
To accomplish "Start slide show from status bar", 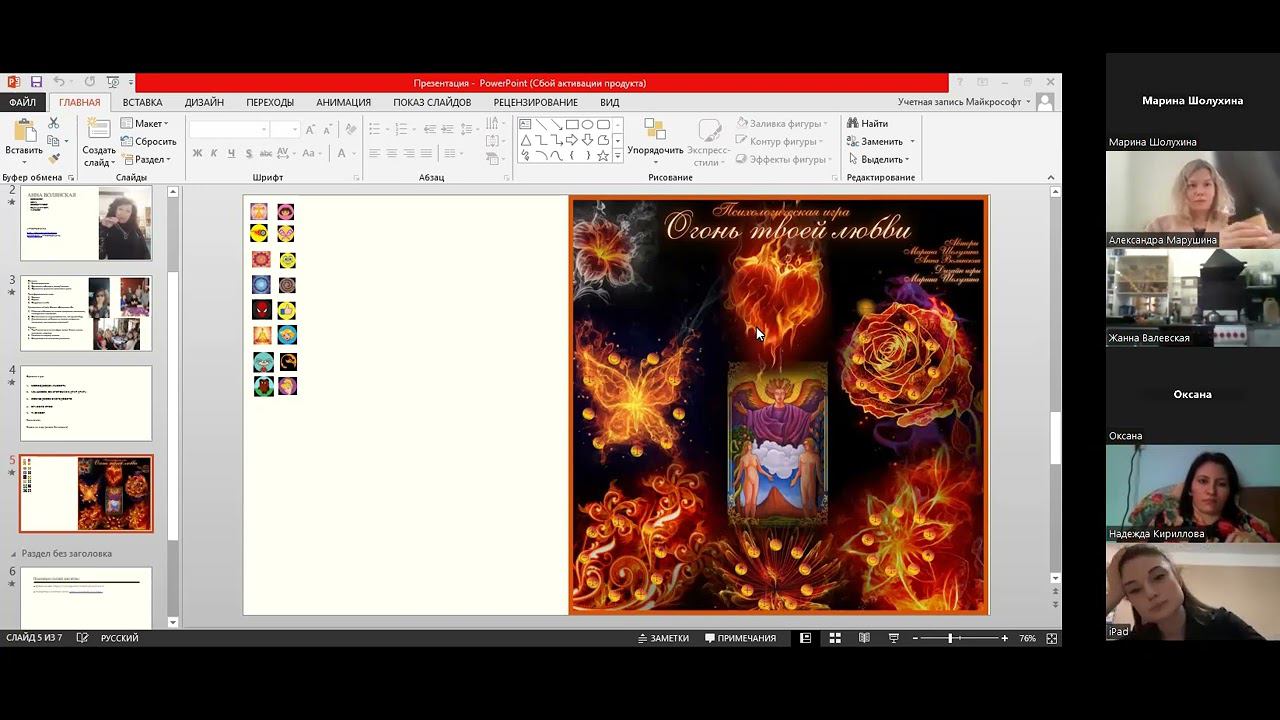I will (x=894, y=638).
